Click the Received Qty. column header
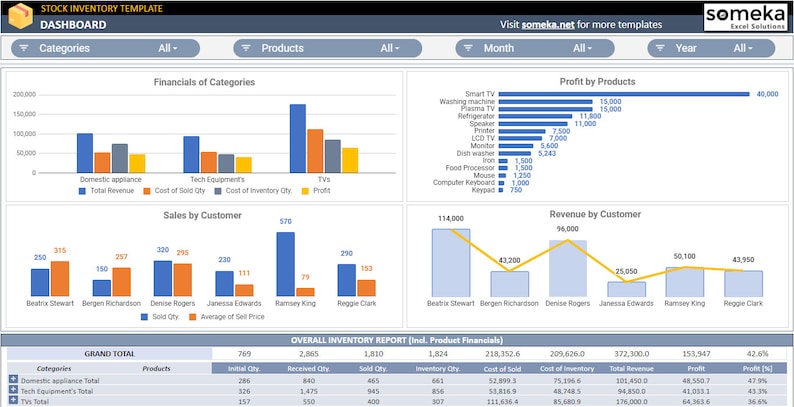Screen dimensions: 794x407 [309, 369]
